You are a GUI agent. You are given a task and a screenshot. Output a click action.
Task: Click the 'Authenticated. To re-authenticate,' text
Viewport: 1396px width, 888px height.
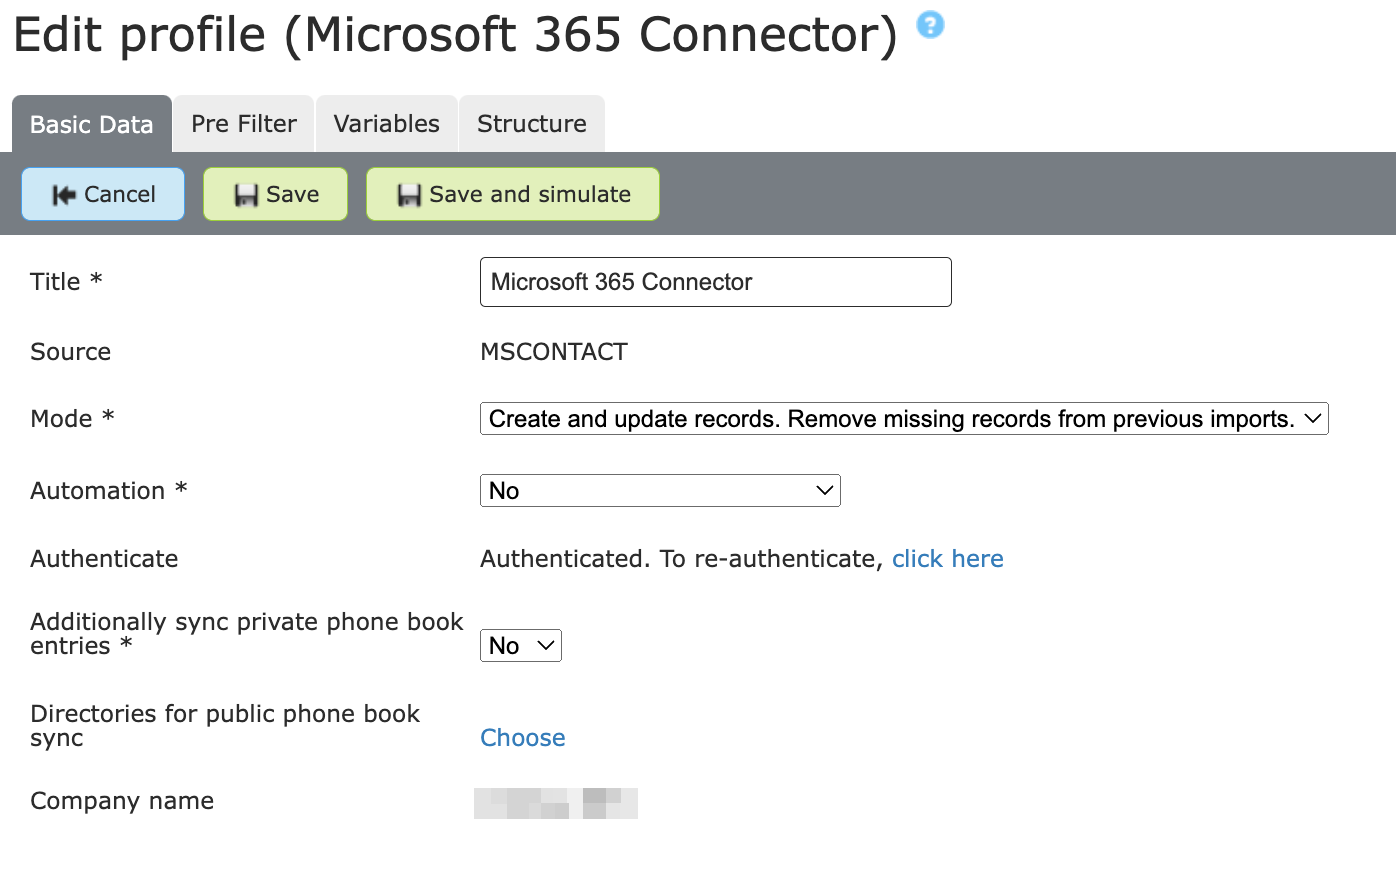click(681, 559)
